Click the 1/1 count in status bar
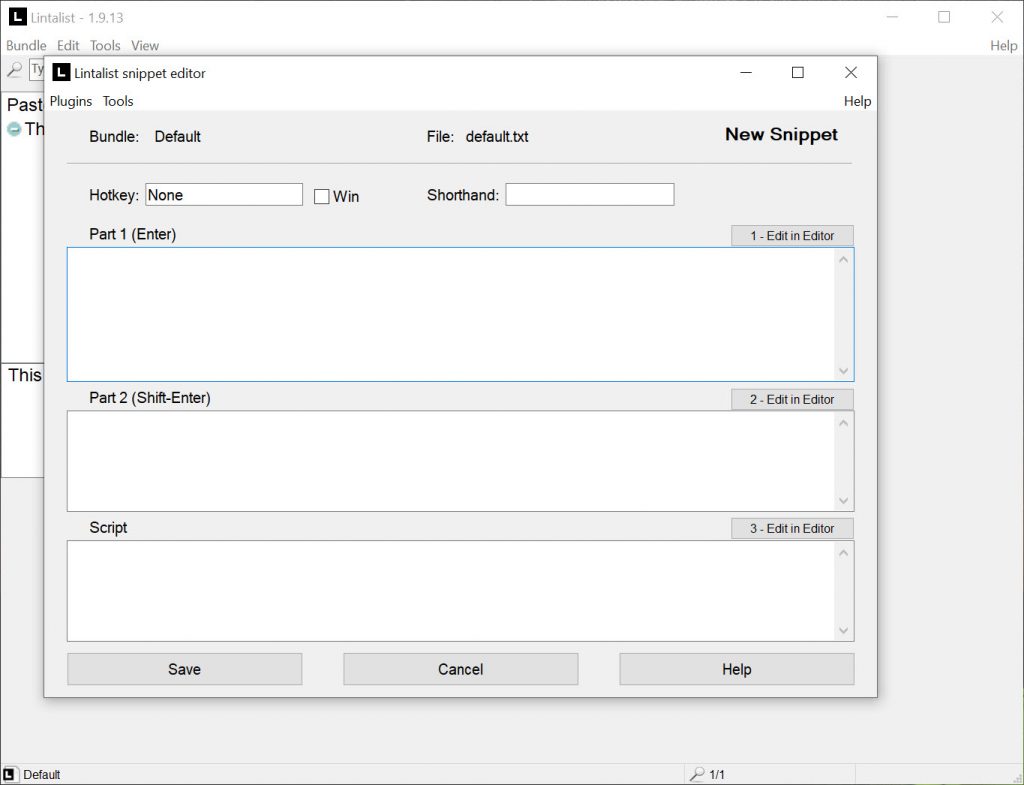Viewport: 1024px width, 785px height. [717, 775]
